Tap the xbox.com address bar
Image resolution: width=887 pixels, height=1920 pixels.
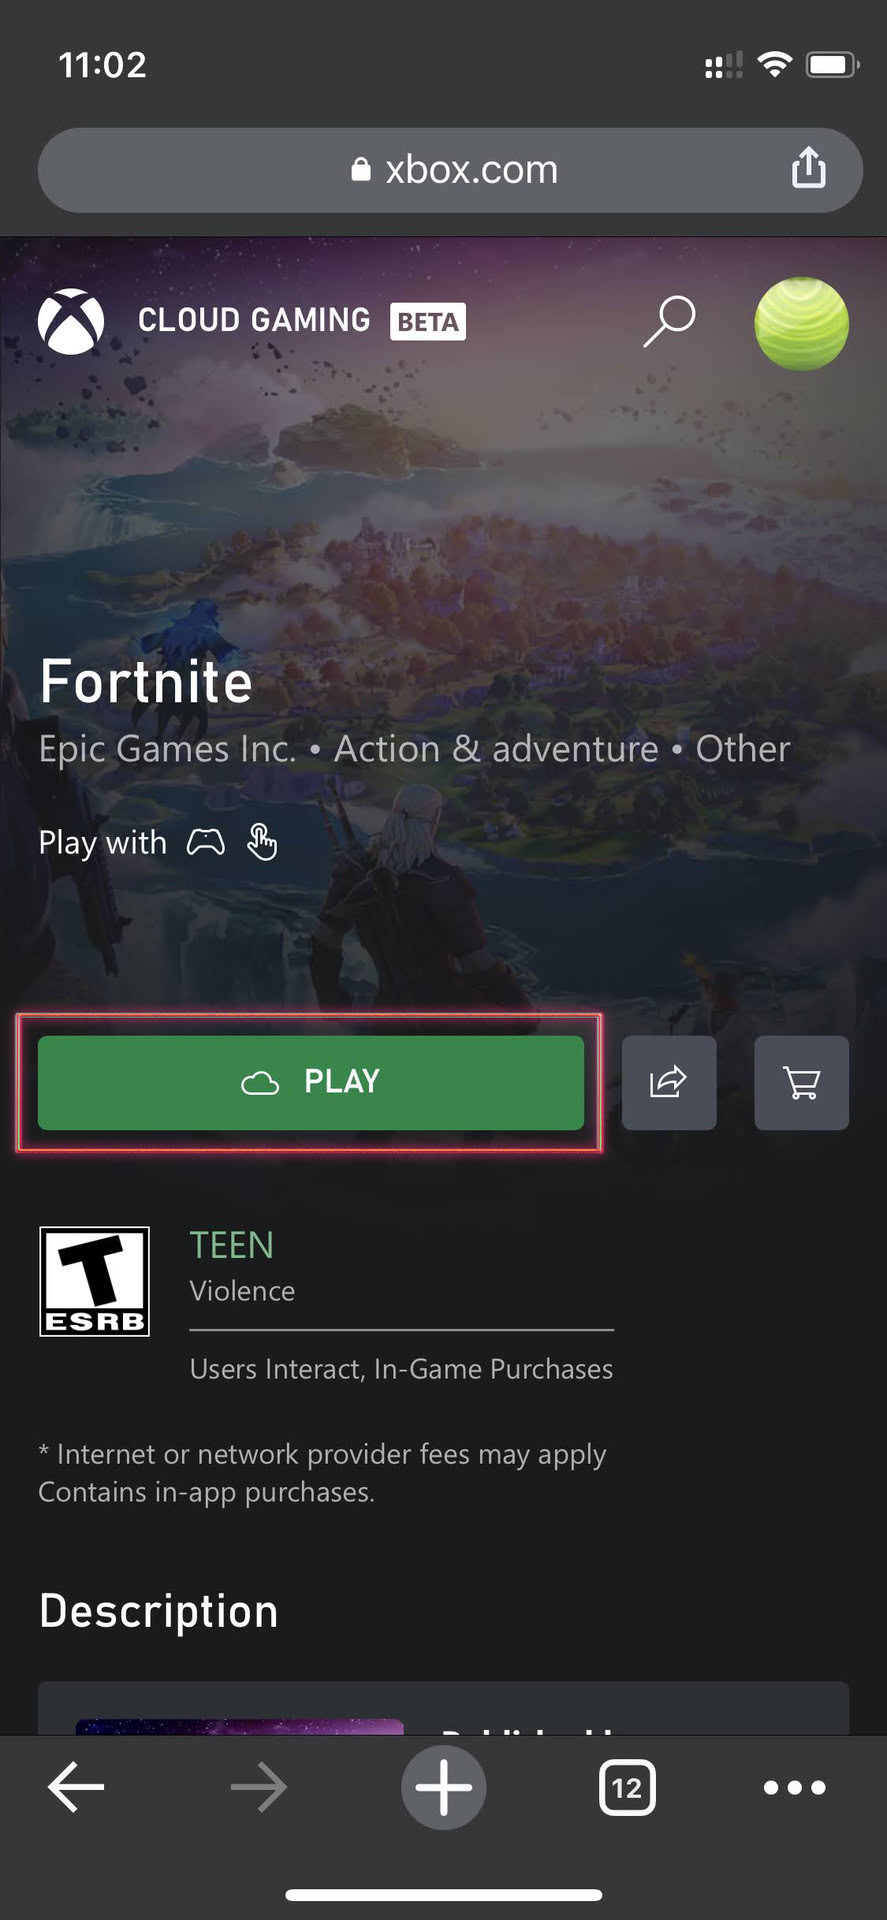coord(450,170)
